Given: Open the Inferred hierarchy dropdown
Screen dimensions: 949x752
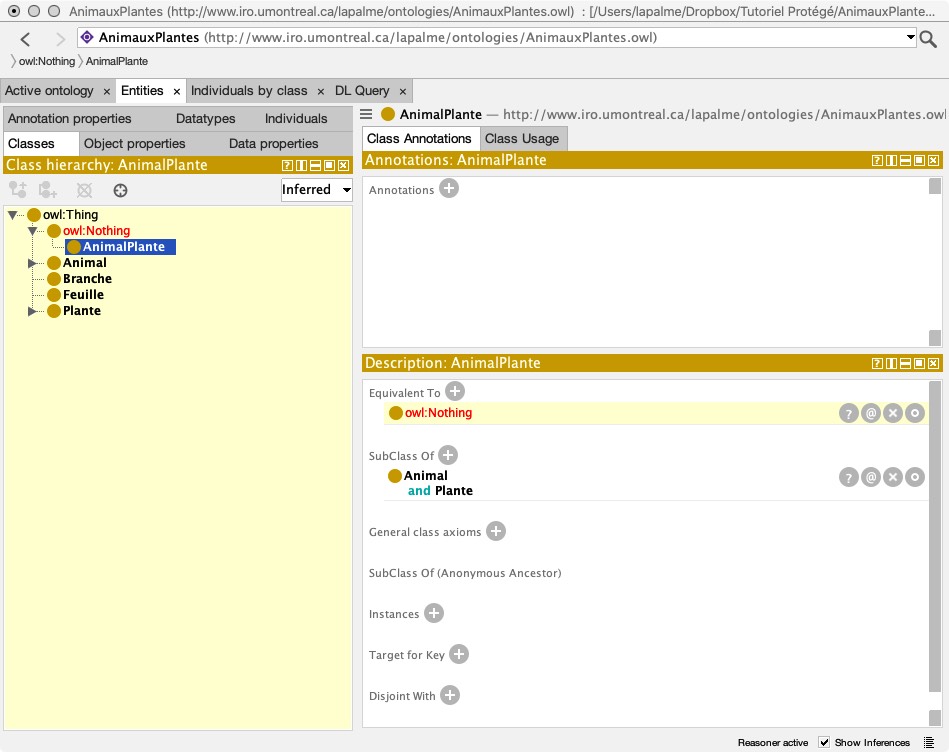Looking at the screenshot, I should pos(317,189).
